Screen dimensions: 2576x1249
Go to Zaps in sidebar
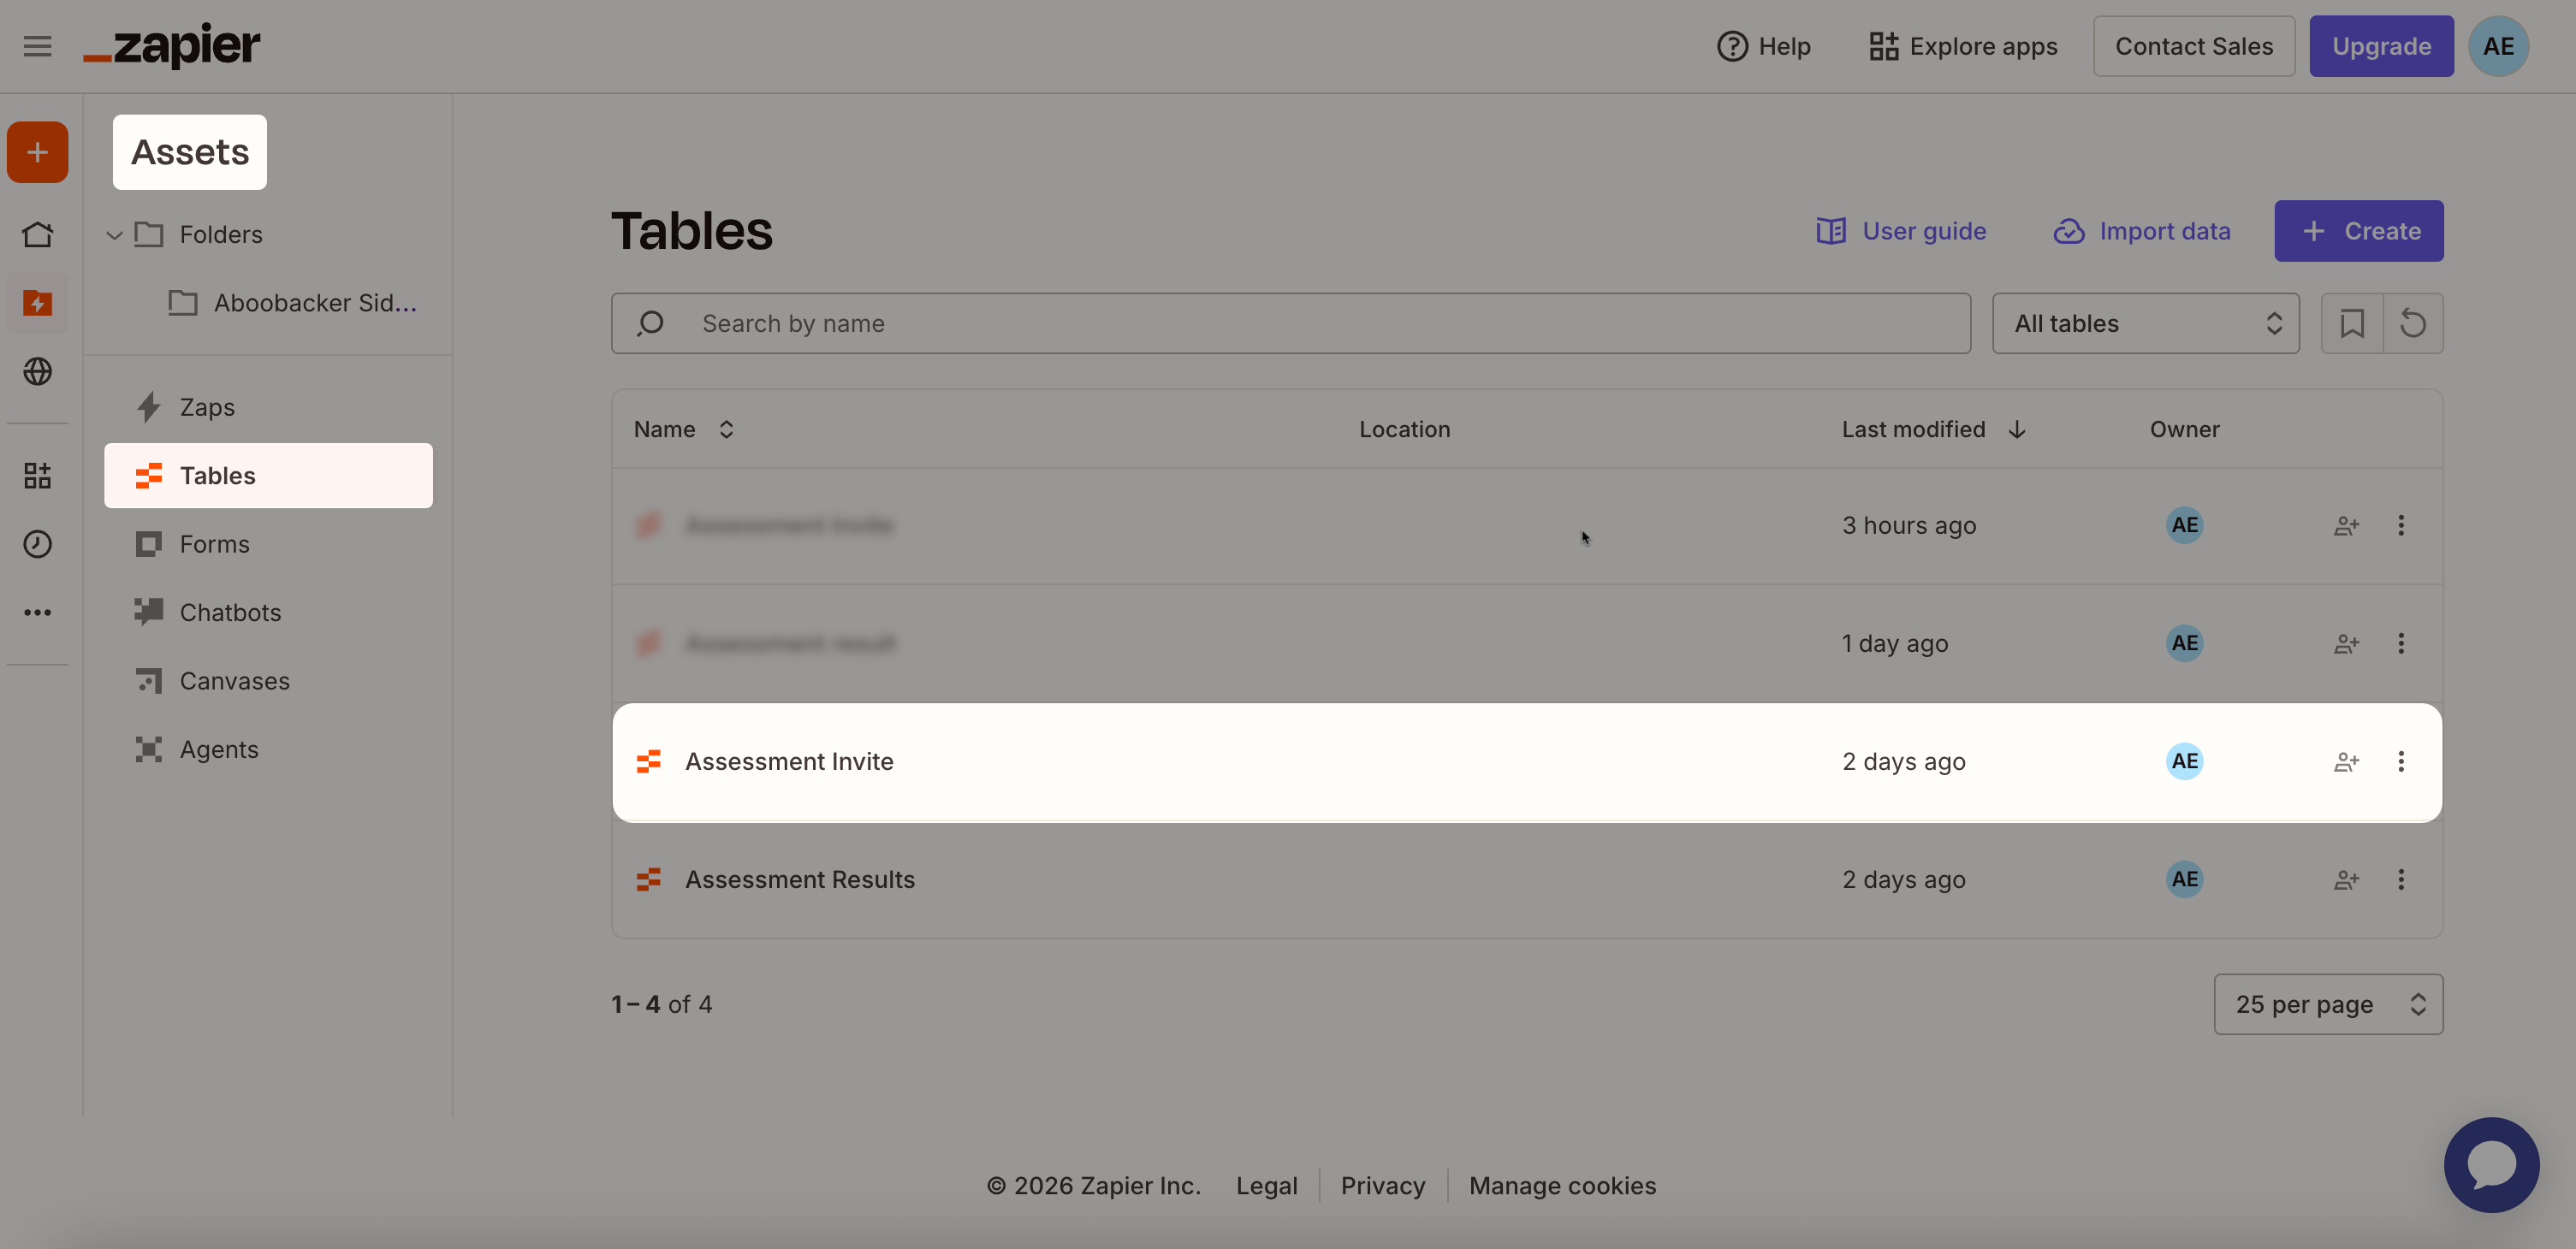coord(207,407)
